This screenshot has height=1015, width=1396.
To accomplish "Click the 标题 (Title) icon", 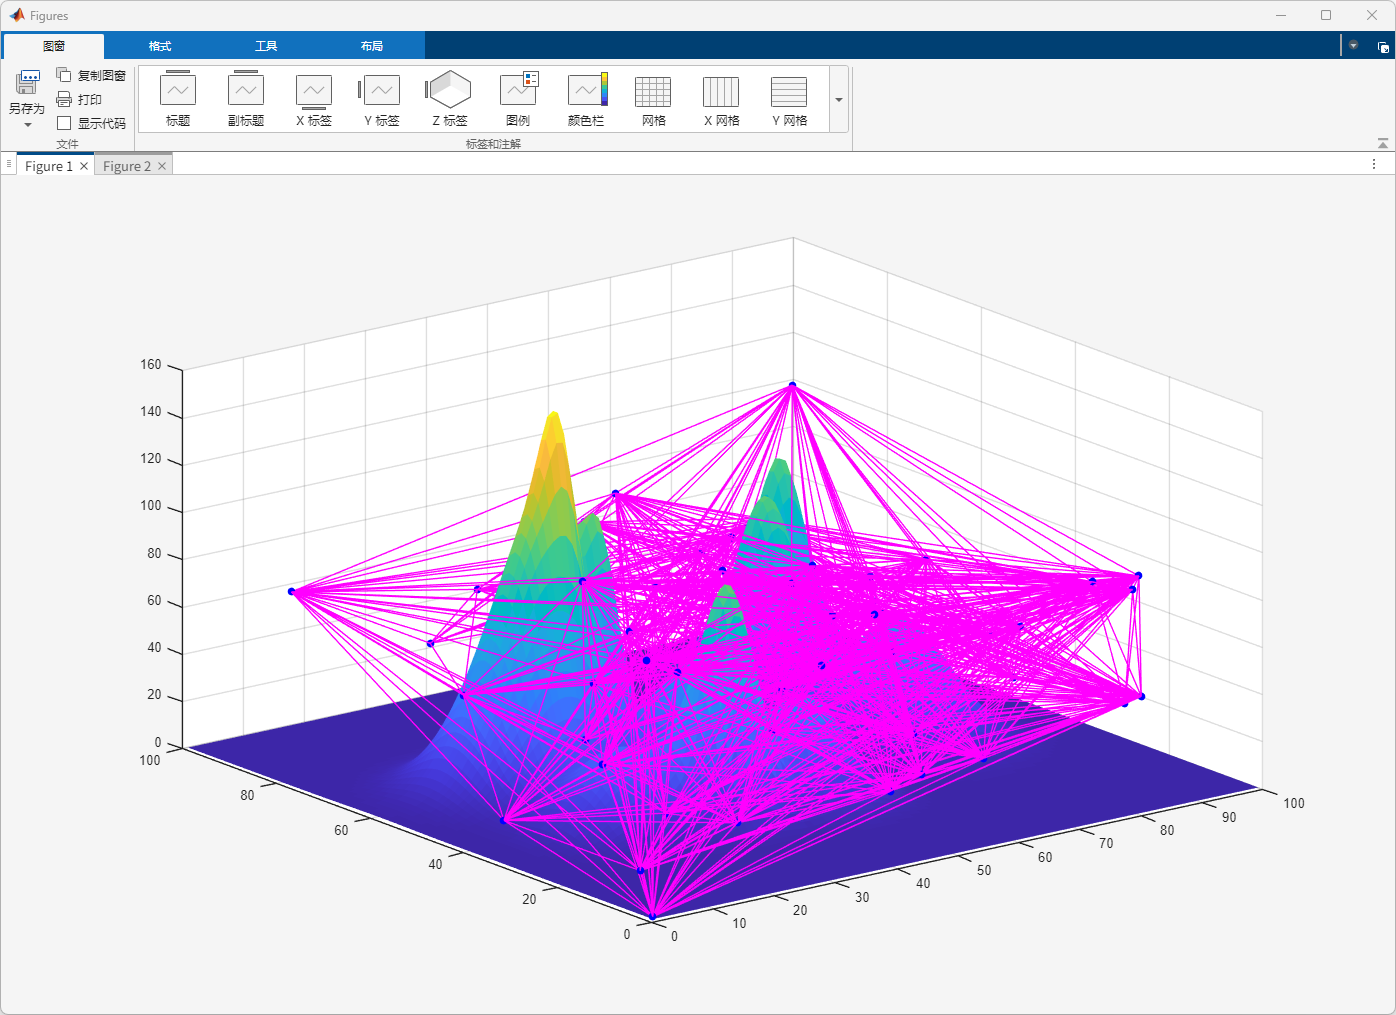I will 178,91.
